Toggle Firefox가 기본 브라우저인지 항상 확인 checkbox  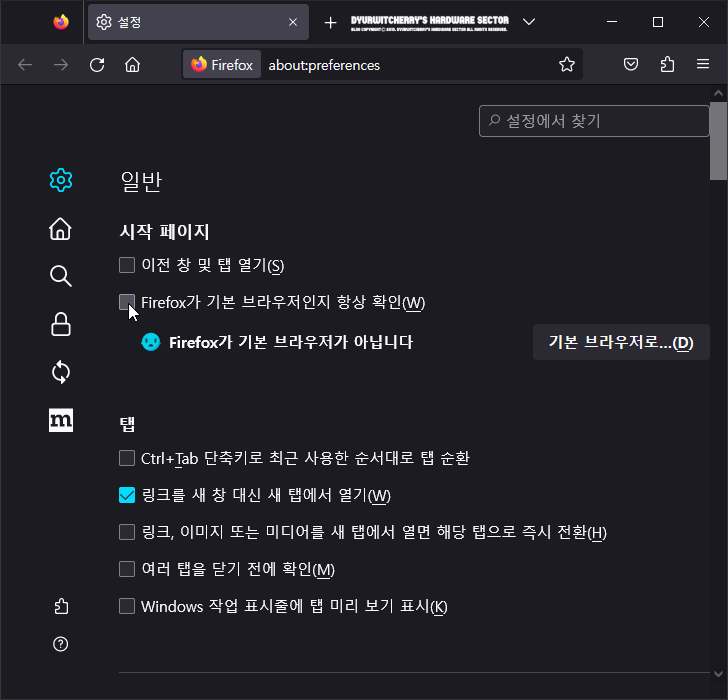[x=127, y=302]
